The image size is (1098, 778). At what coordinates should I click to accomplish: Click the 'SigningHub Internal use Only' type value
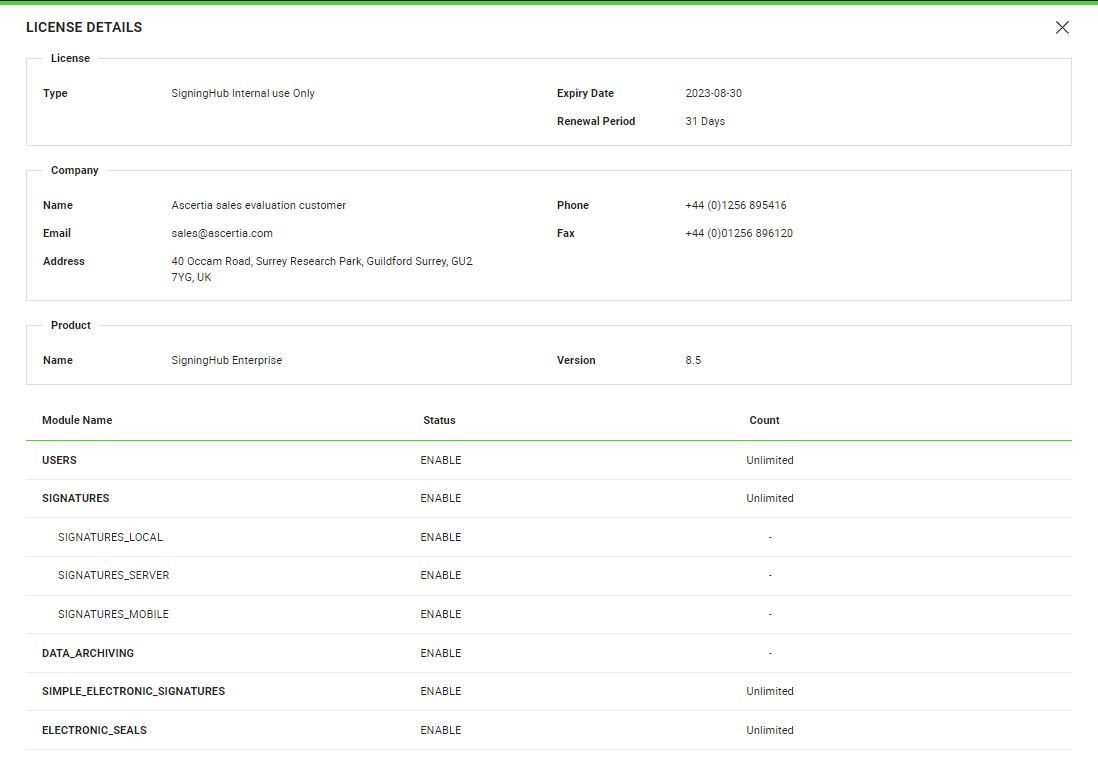[x=243, y=93]
